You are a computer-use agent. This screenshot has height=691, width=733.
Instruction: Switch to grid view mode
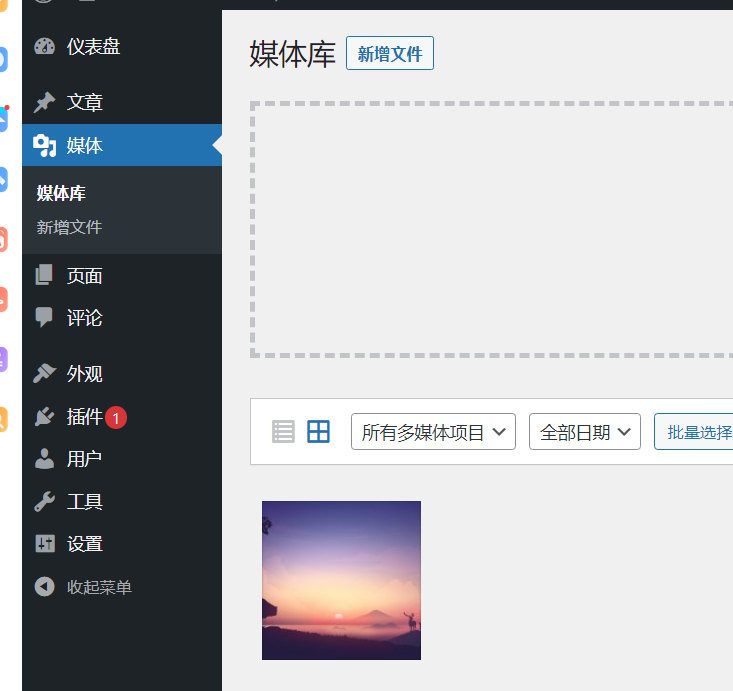pos(318,432)
